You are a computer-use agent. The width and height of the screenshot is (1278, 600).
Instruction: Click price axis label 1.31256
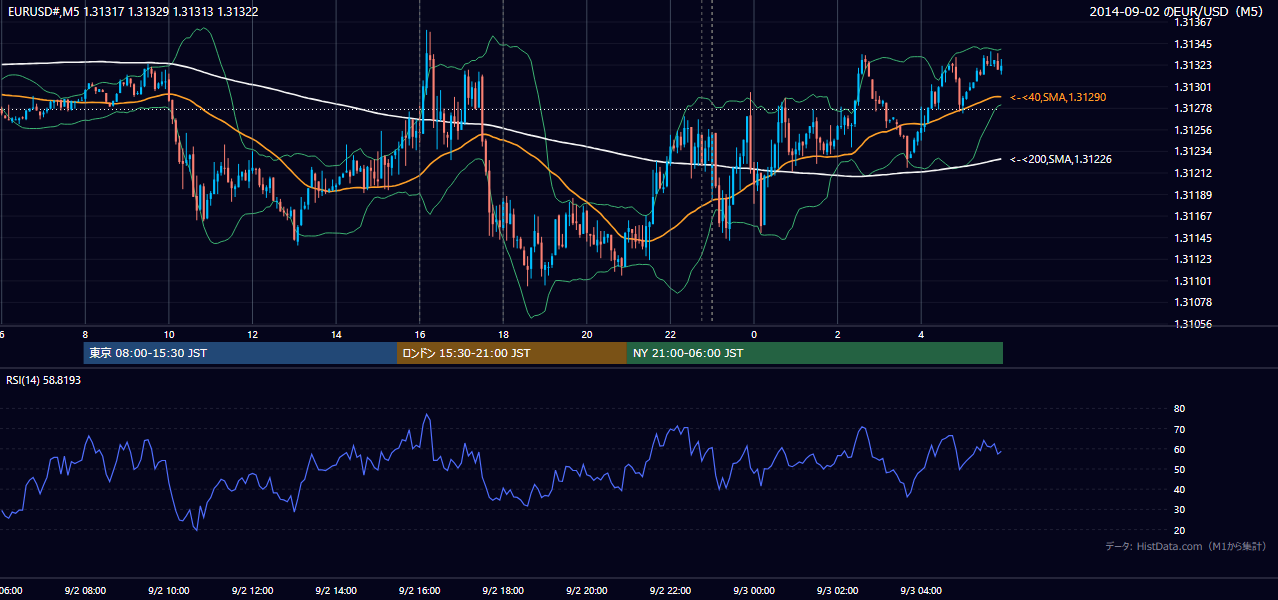pyautogui.click(x=1193, y=130)
